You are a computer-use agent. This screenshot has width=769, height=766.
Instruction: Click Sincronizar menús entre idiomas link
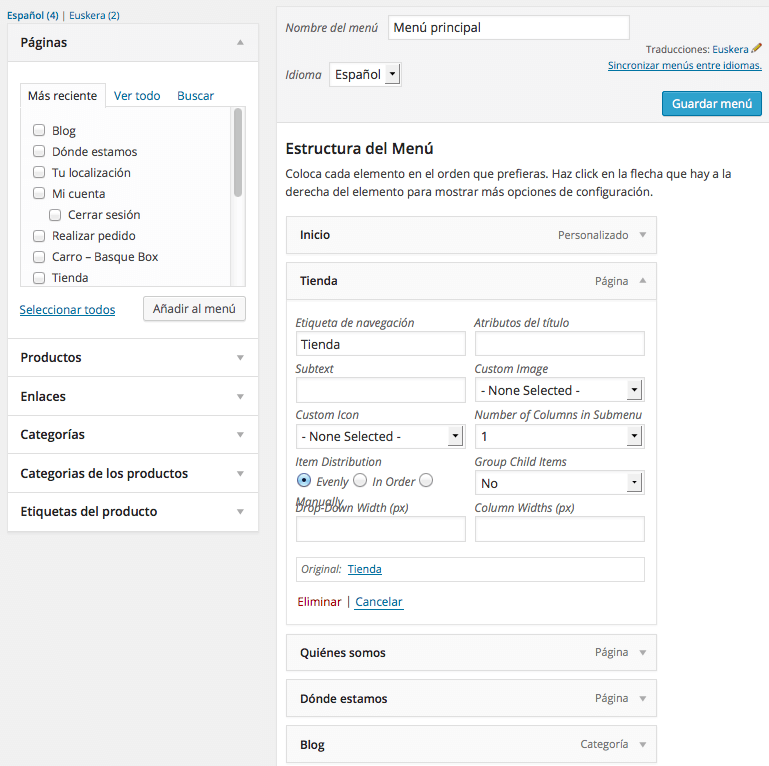point(685,65)
